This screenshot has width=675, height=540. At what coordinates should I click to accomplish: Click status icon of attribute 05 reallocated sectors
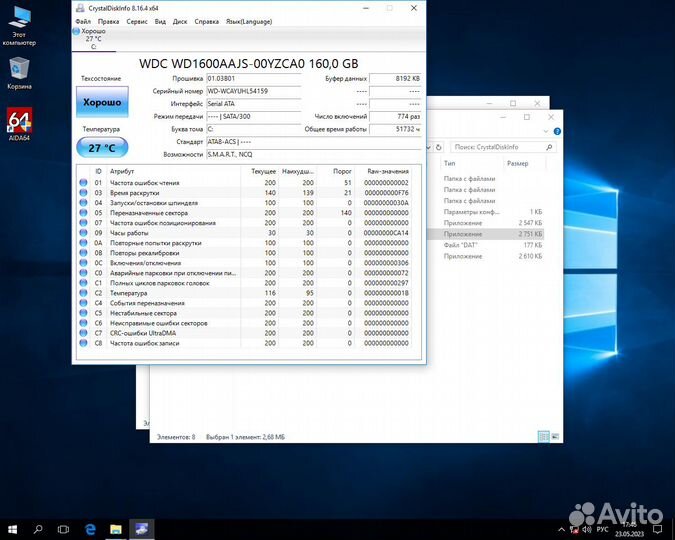pyautogui.click(x=84, y=213)
